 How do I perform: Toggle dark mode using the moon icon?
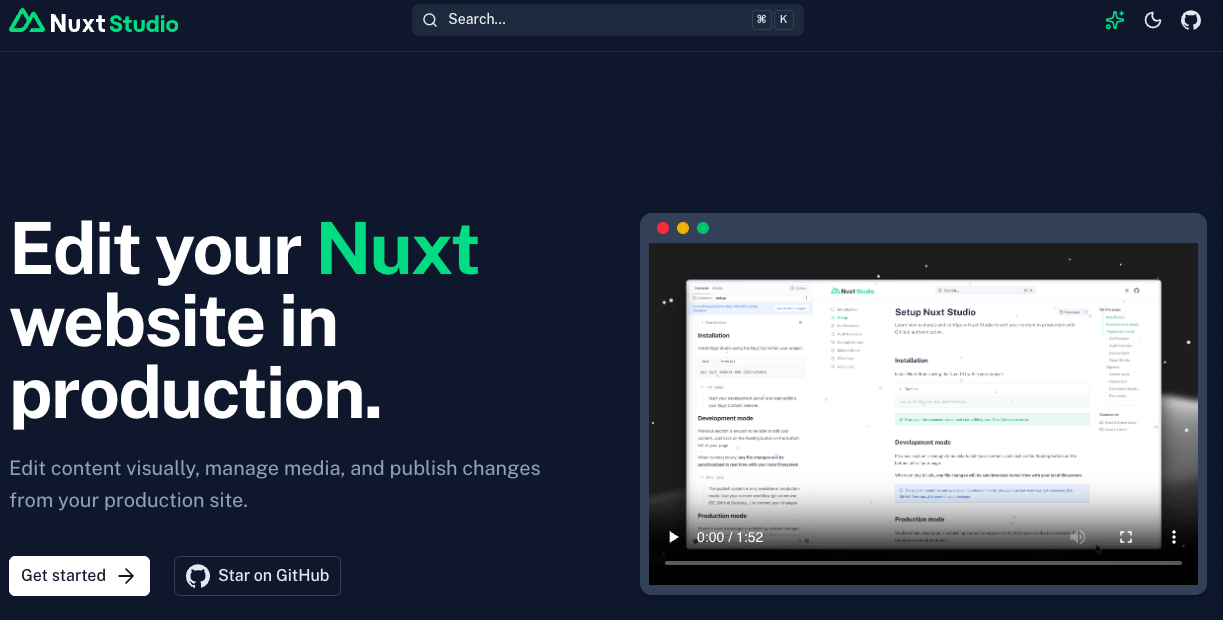1152,19
